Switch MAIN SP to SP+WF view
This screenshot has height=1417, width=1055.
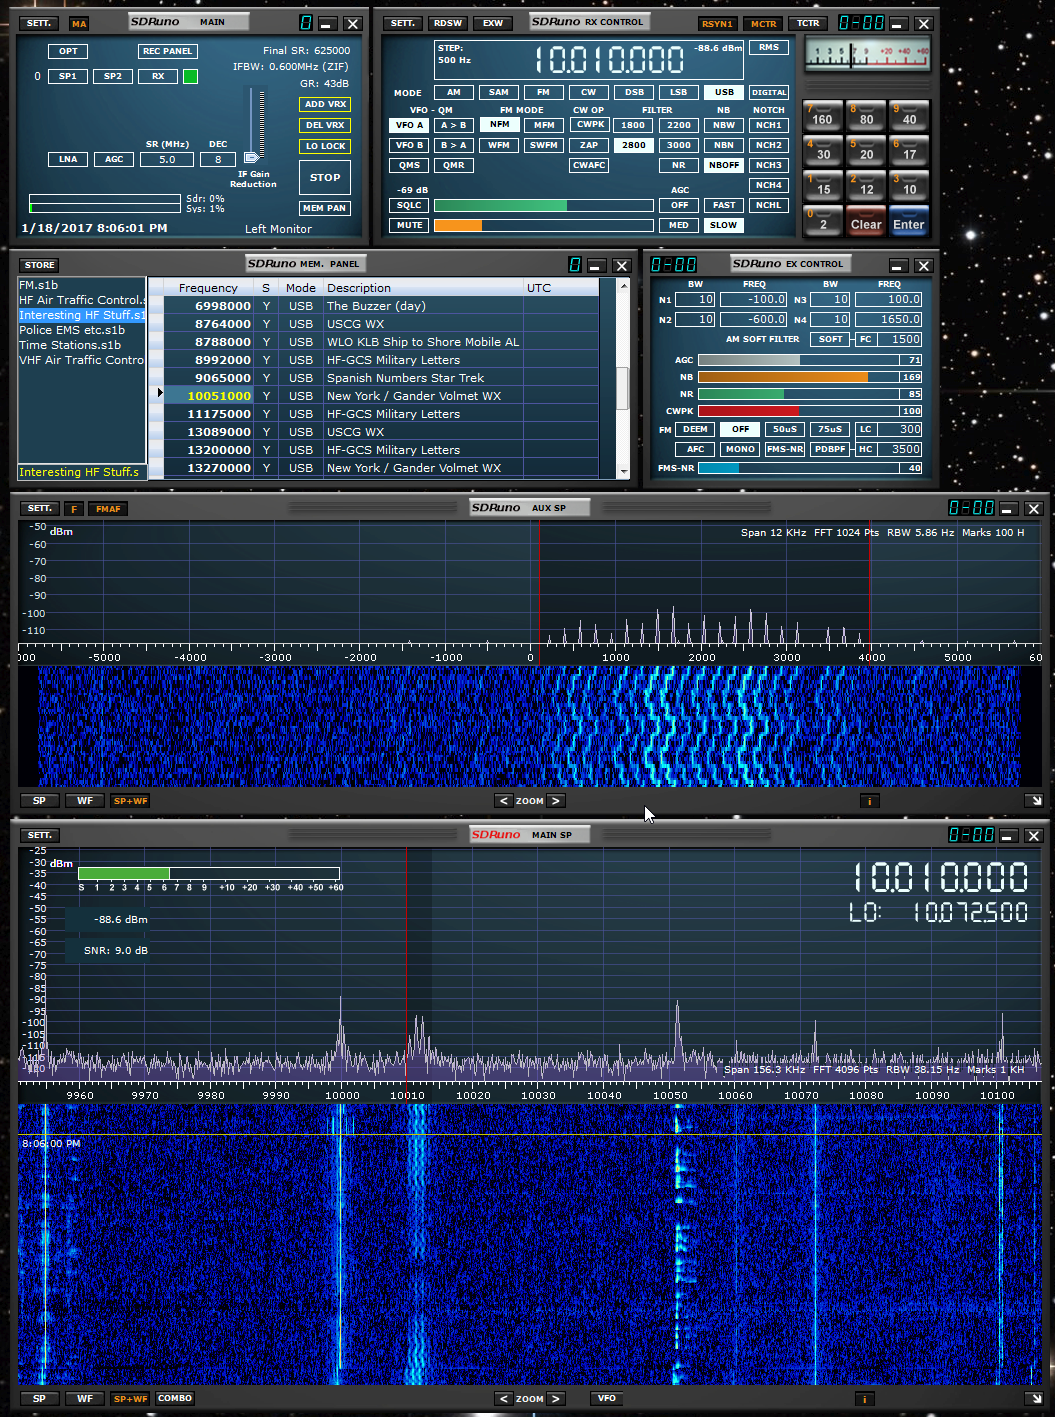pos(130,1399)
